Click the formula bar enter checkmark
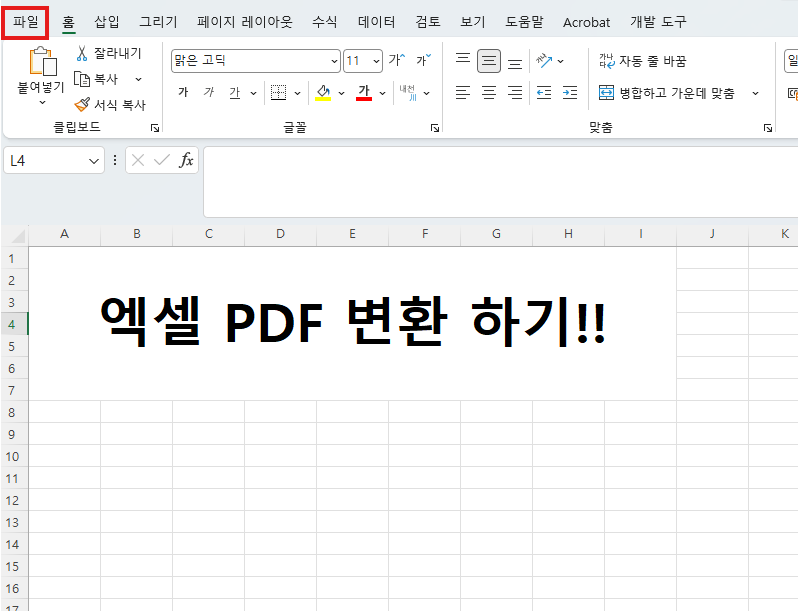798x611 pixels. 162,161
